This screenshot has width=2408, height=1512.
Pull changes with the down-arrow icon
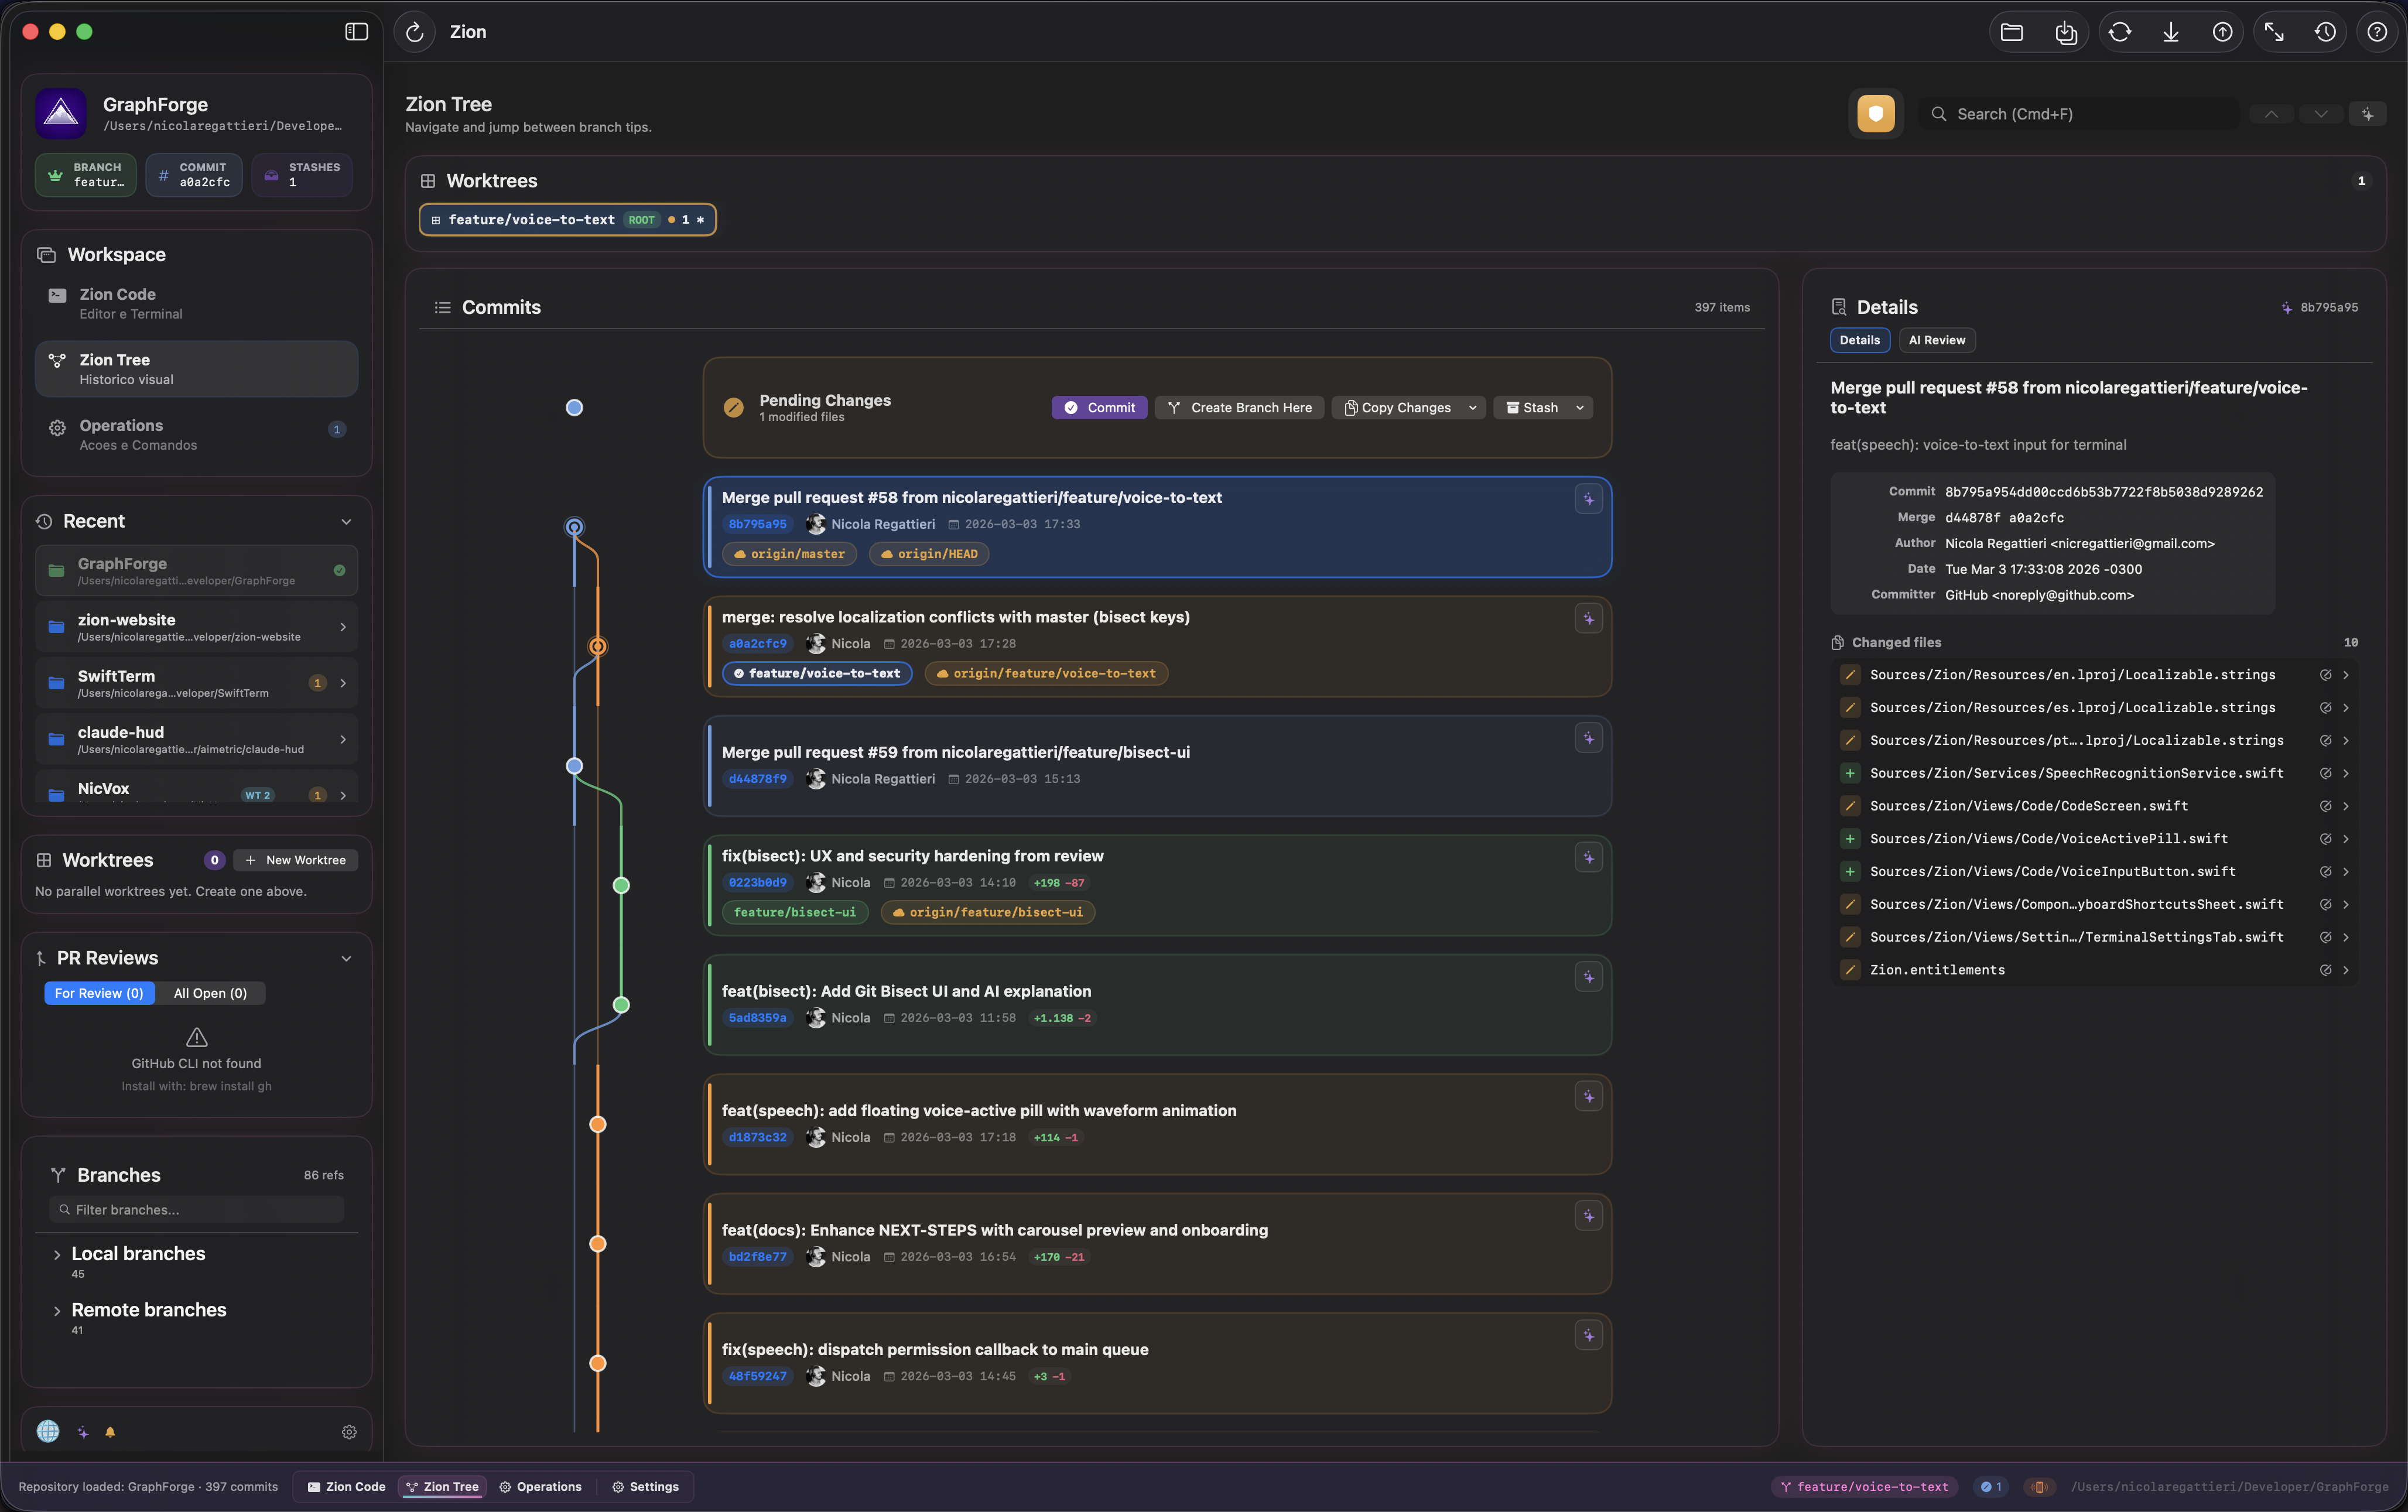point(2171,32)
